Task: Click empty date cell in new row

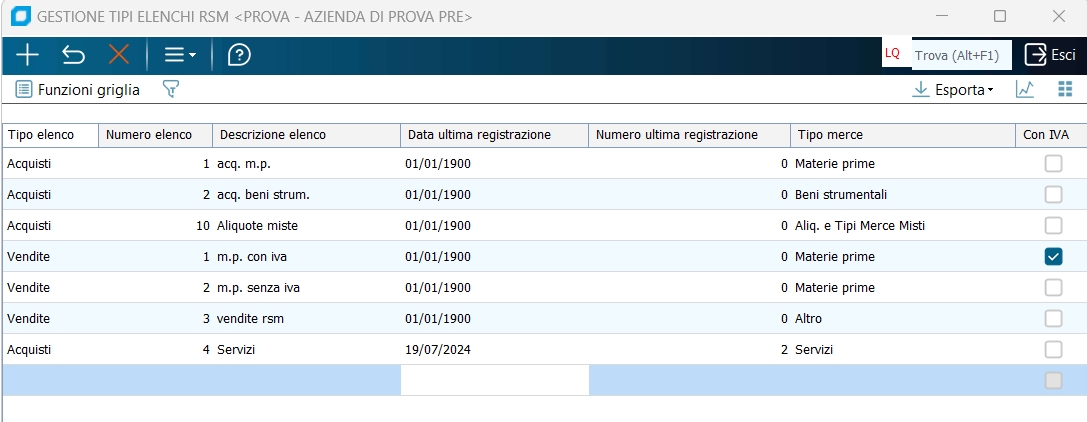Action: [494, 380]
